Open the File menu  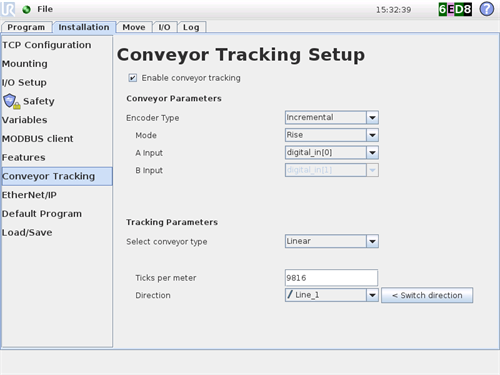pos(45,9)
